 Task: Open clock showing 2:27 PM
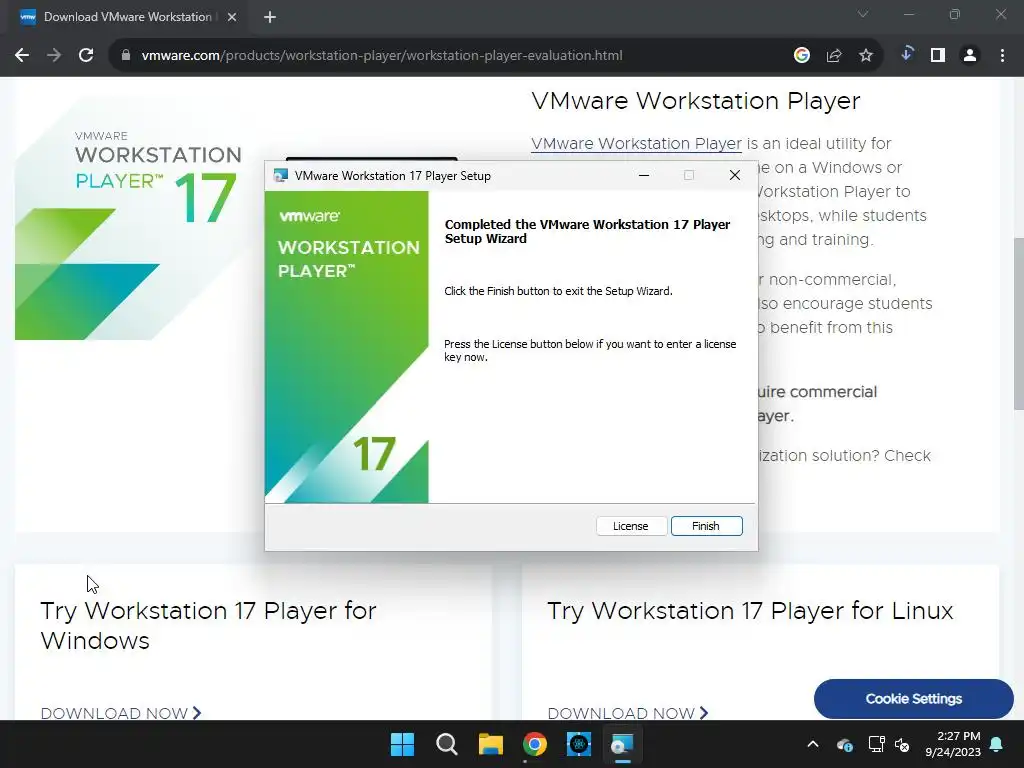(x=953, y=744)
